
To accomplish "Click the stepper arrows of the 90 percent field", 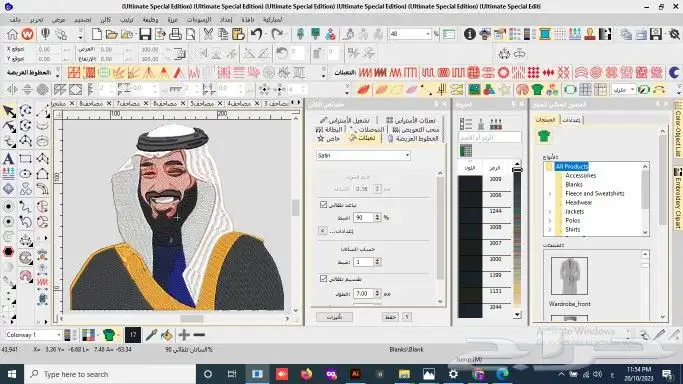I will point(377,217).
